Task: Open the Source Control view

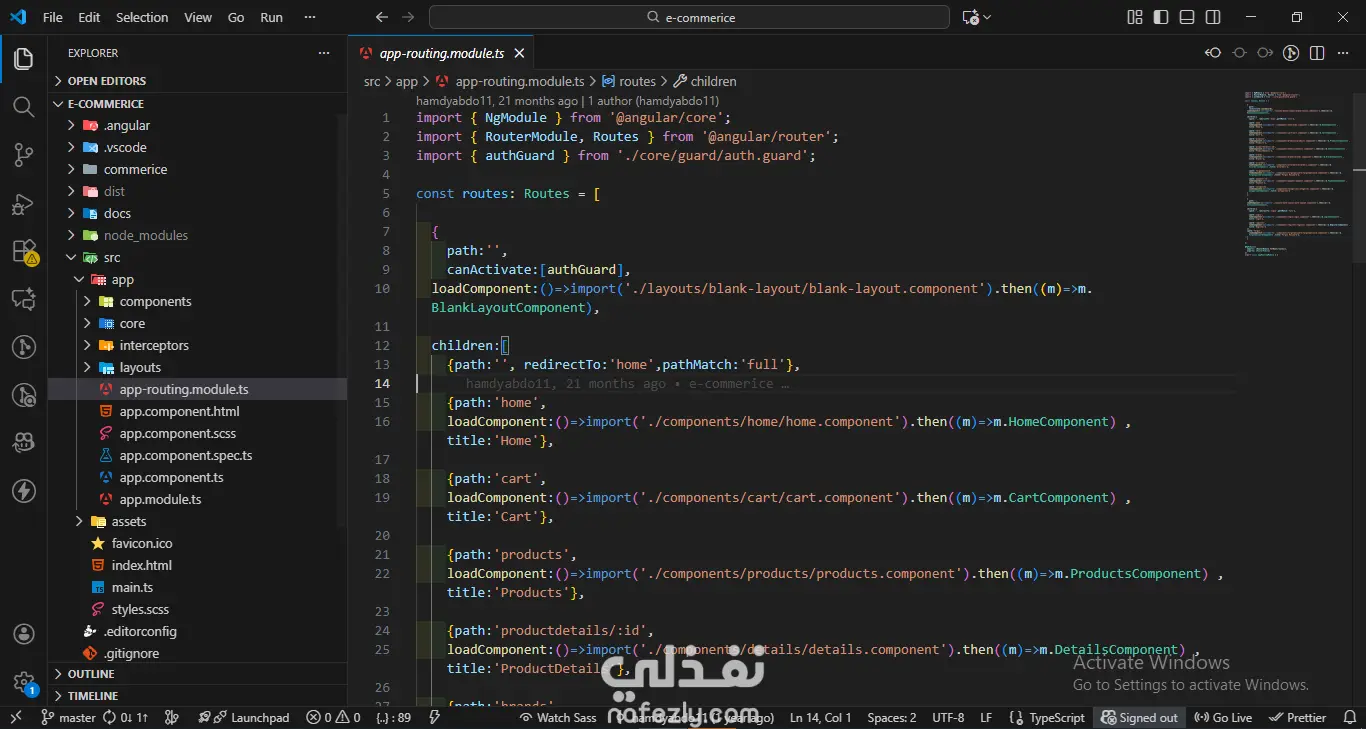Action: coord(23,155)
